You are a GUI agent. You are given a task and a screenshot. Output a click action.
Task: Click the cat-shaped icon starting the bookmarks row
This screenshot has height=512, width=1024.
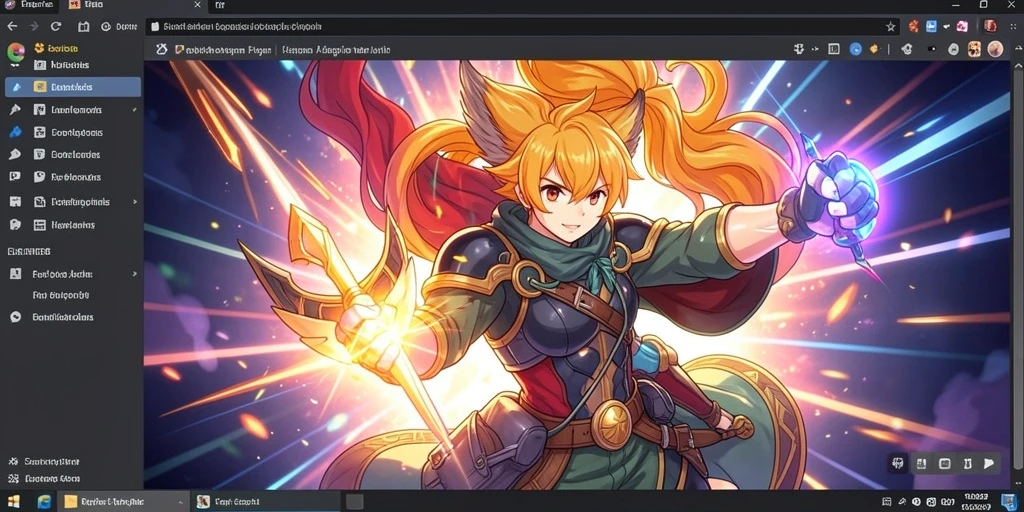161,49
